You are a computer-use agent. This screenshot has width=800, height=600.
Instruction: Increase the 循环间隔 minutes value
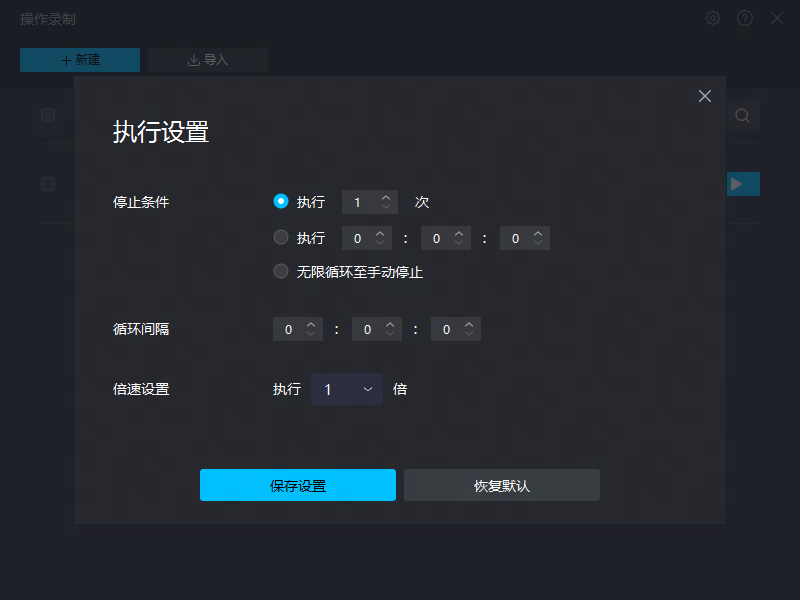click(x=390, y=324)
